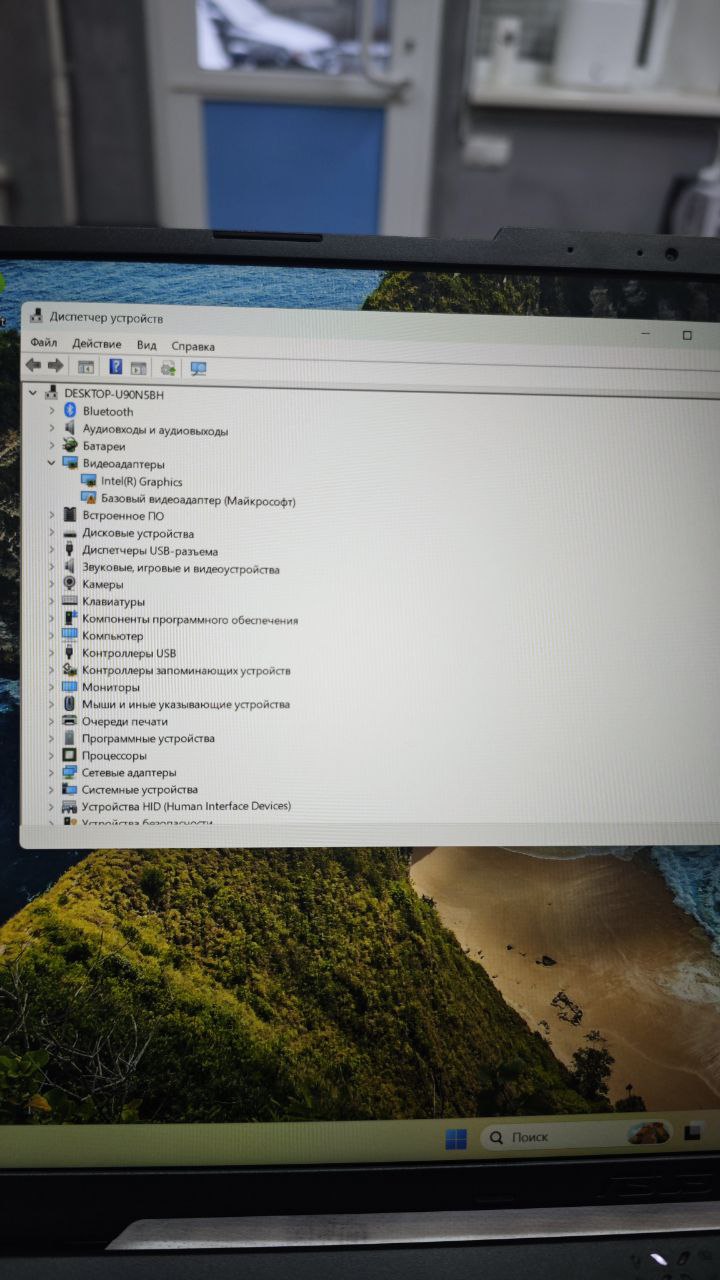The height and width of the screenshot is (1280, 720).
Task: Expand the Процессоры category
Action: (x=52, y=755)
